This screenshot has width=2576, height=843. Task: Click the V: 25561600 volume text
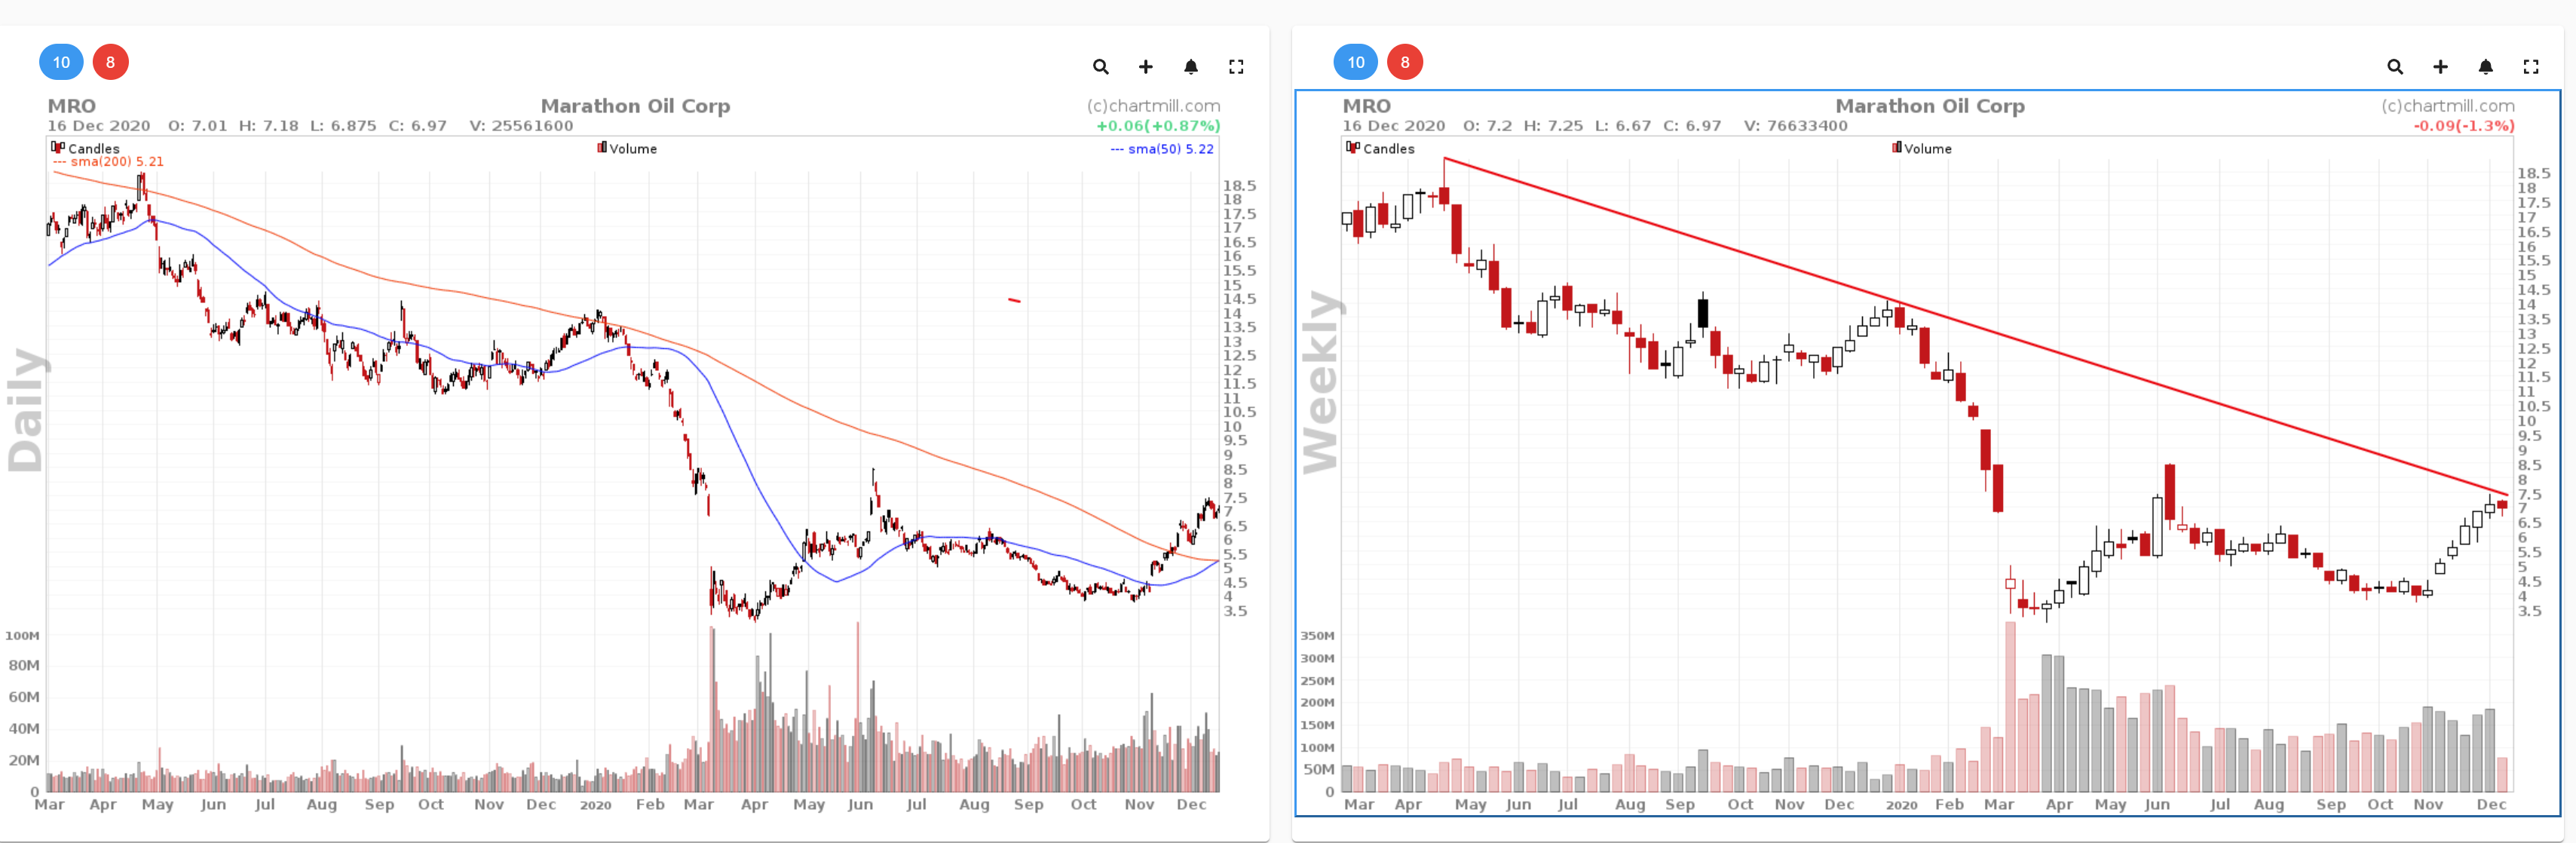pyautogui.click(x=522, y=126)
